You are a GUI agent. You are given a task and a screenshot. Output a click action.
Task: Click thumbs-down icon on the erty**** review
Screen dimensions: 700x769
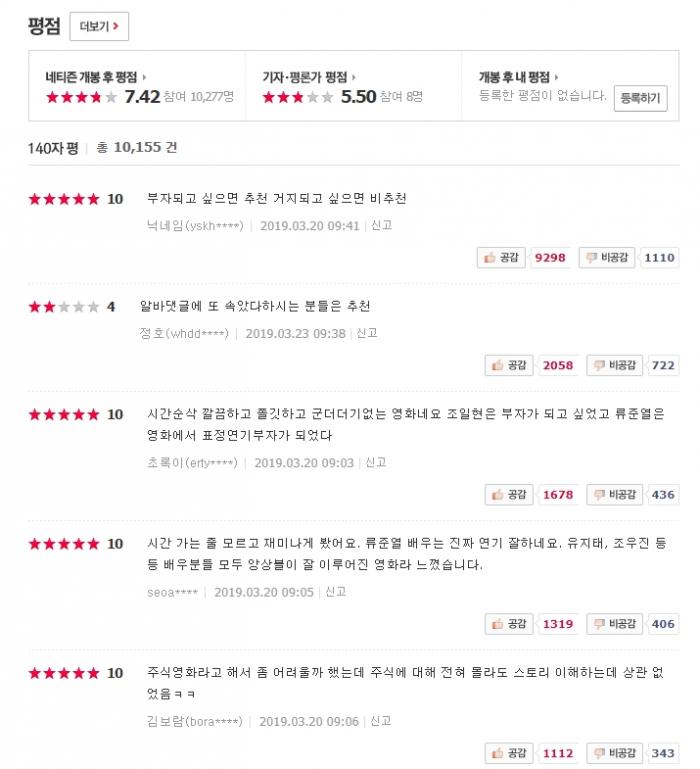[600, 495]
